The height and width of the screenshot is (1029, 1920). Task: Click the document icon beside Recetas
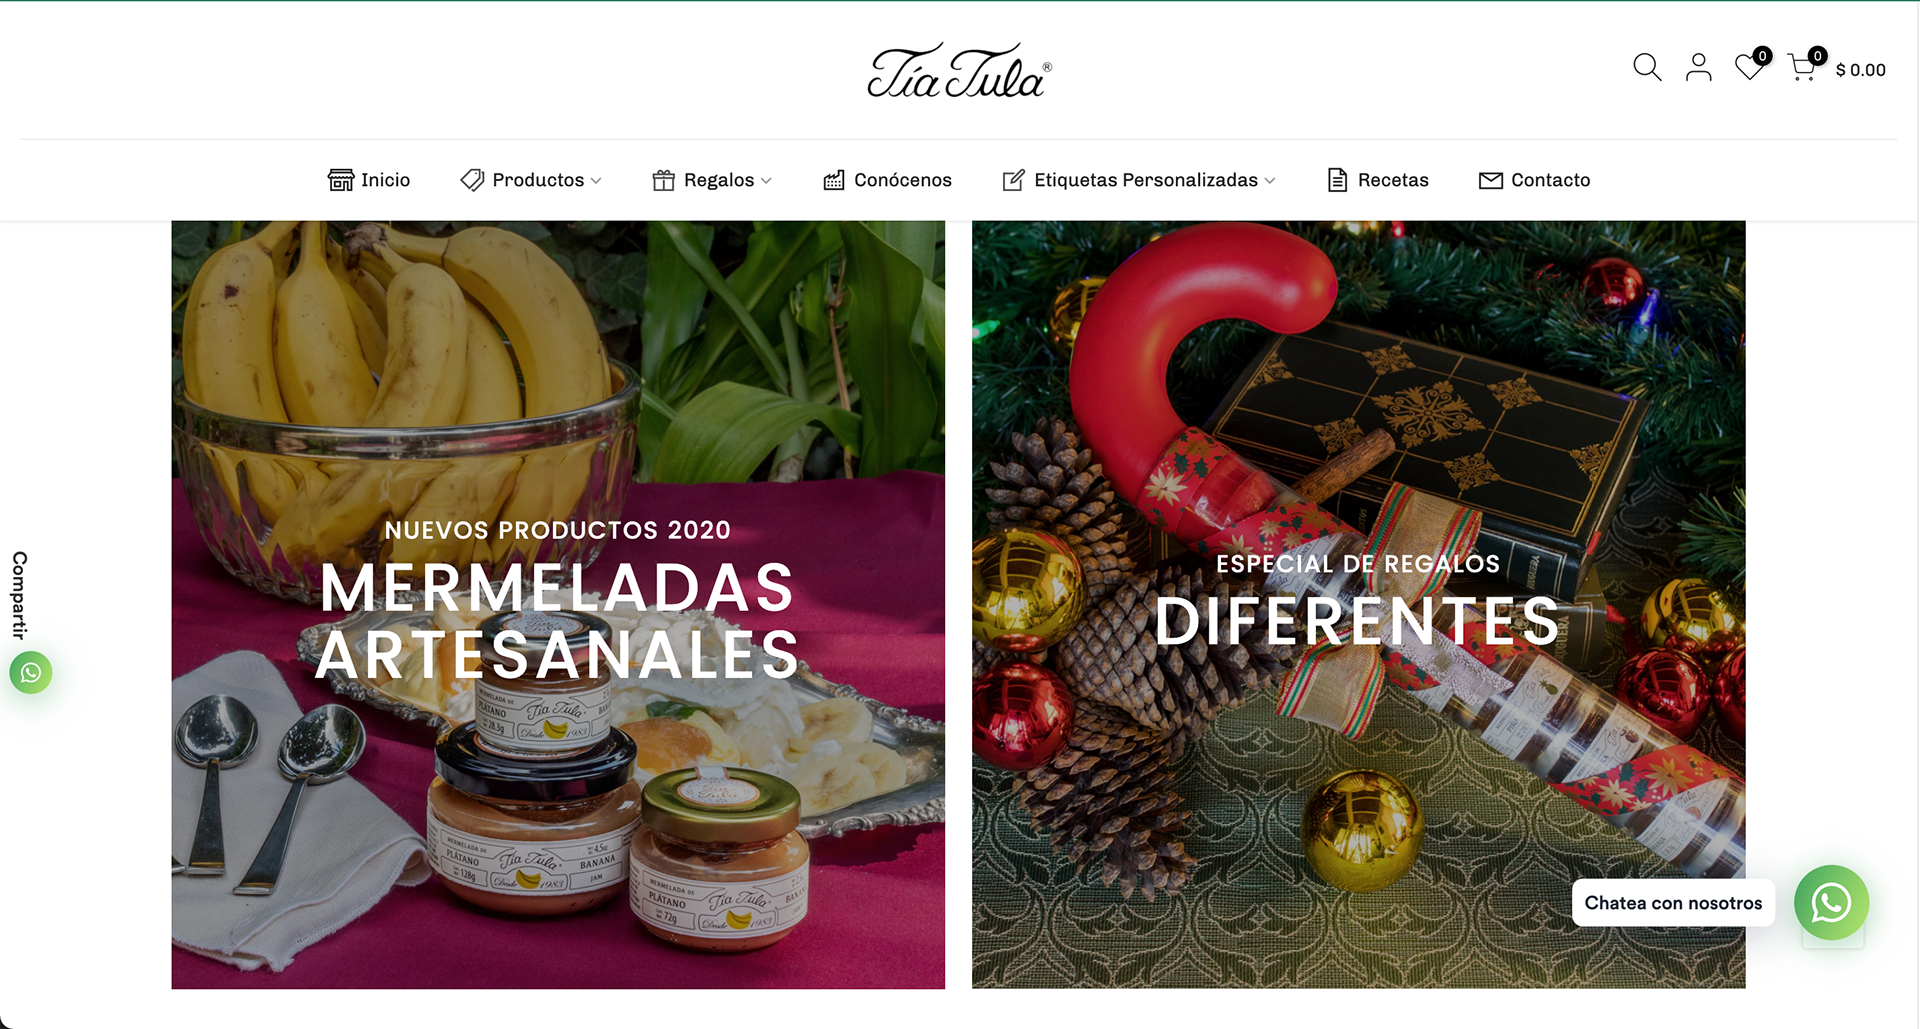(1337, 180)
